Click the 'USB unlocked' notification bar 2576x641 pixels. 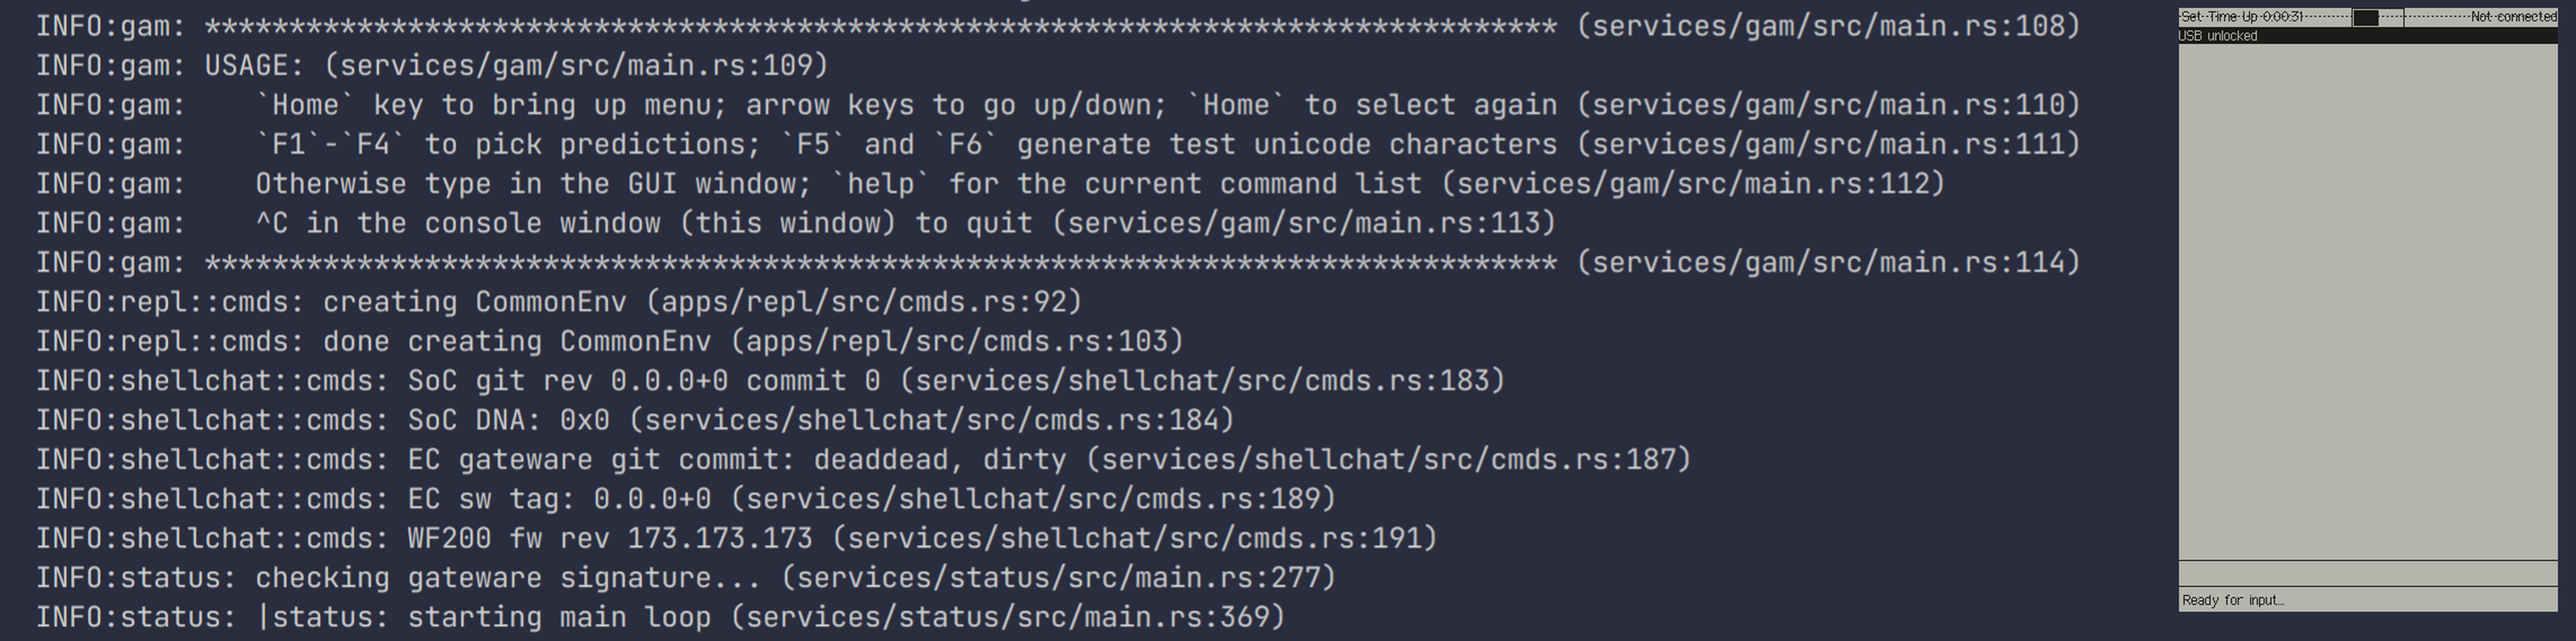pos(2367,36)
